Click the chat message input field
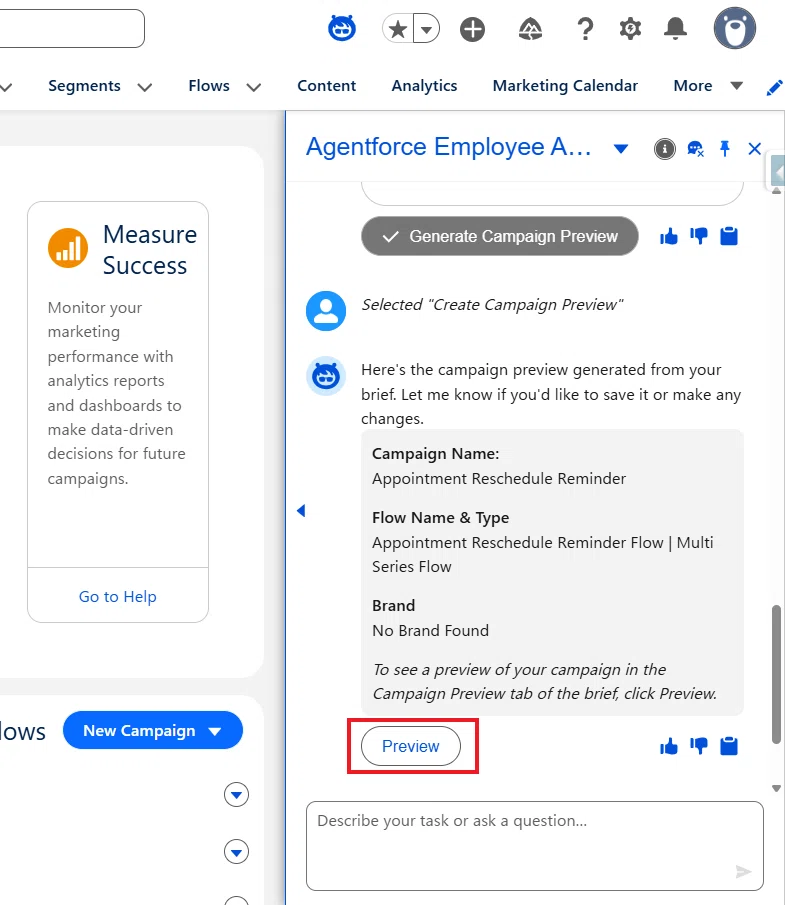This screenshot has height=905, width=785. (534, 846)
